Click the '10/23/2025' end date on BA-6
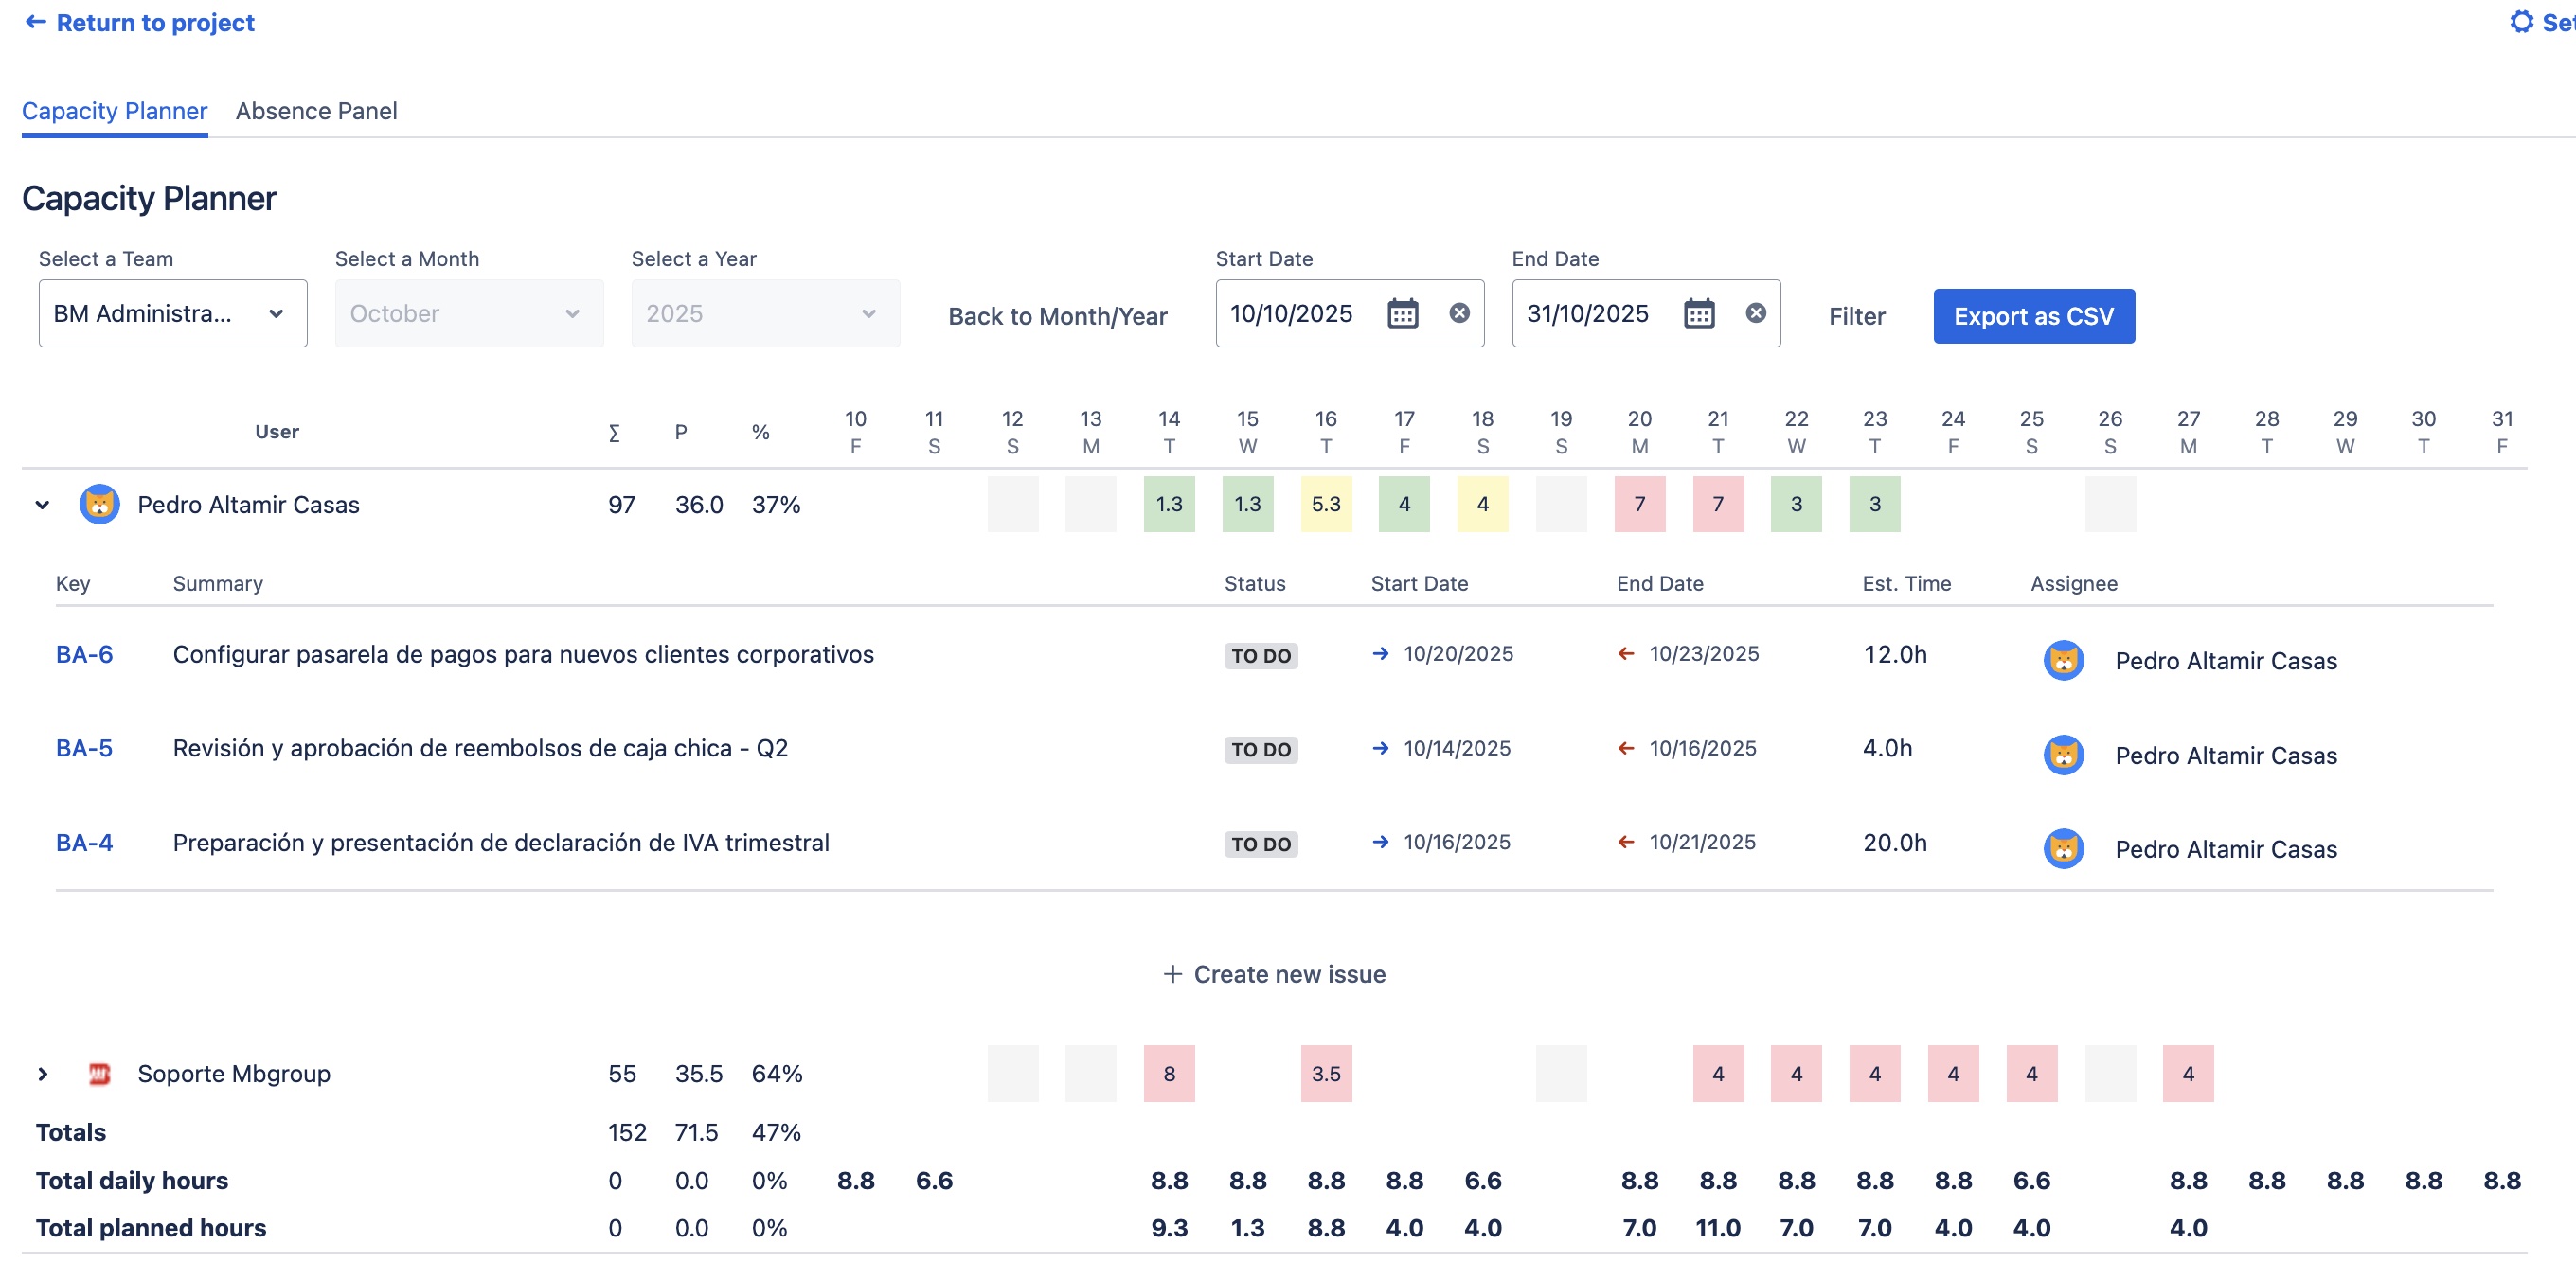 pos(1704,654)
